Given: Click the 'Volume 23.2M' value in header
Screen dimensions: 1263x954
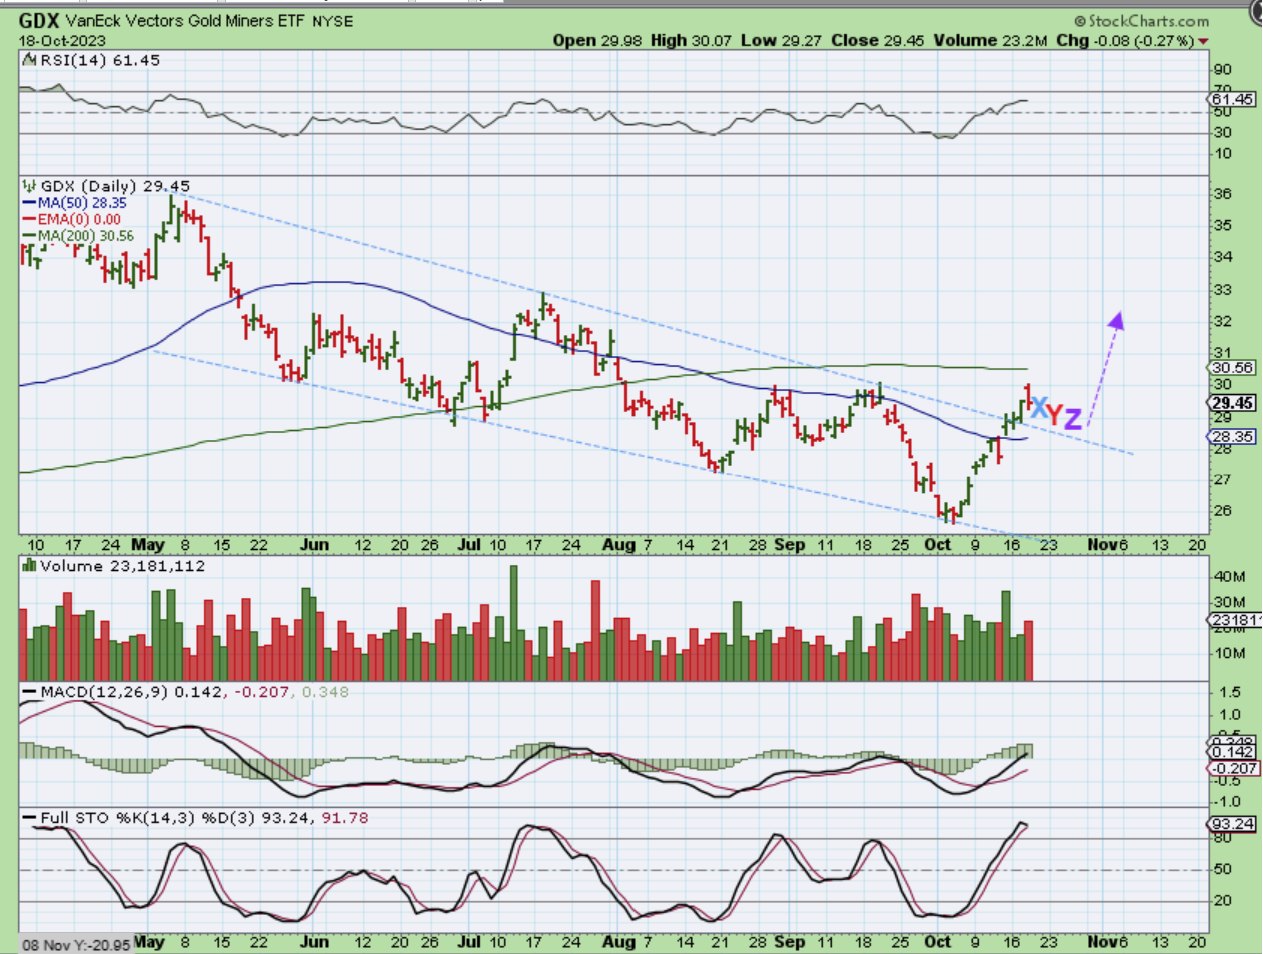Looking at the screenshot, I should tap(990, 41).
